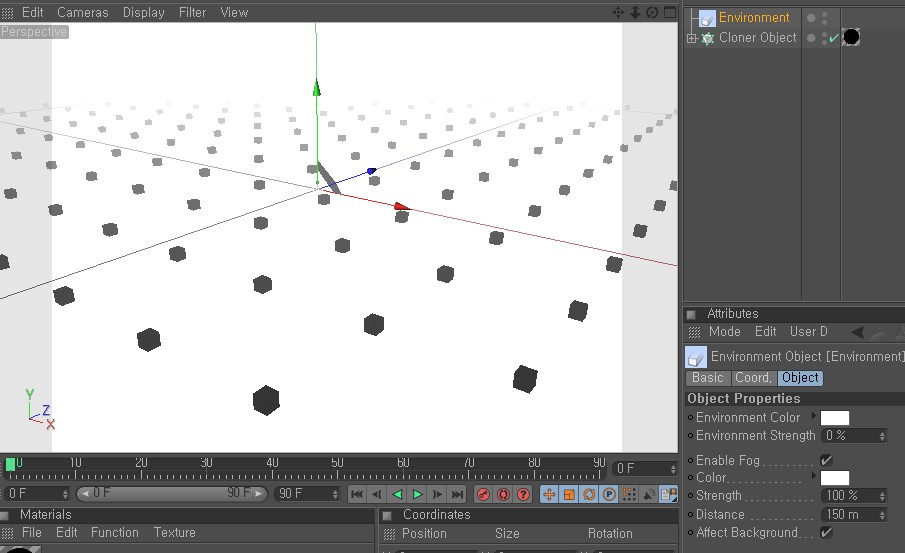Viewport: 905px width, 553px height.
Task: Open the viewport Filter menu
Action: click(192, 12)
